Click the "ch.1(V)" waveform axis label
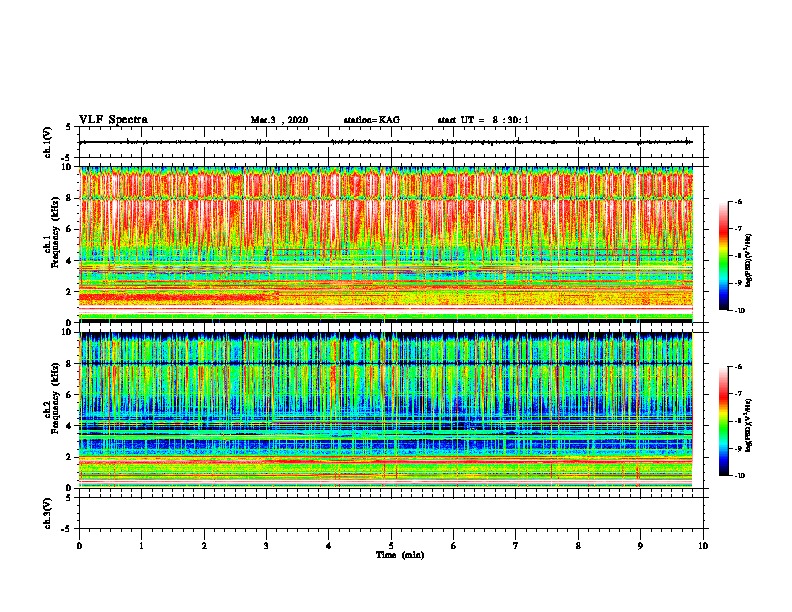 (47, 142)
